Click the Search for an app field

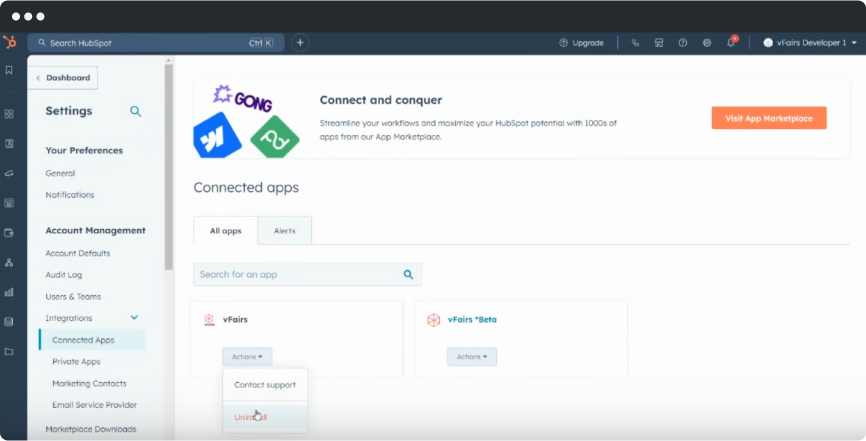(308, 274)
